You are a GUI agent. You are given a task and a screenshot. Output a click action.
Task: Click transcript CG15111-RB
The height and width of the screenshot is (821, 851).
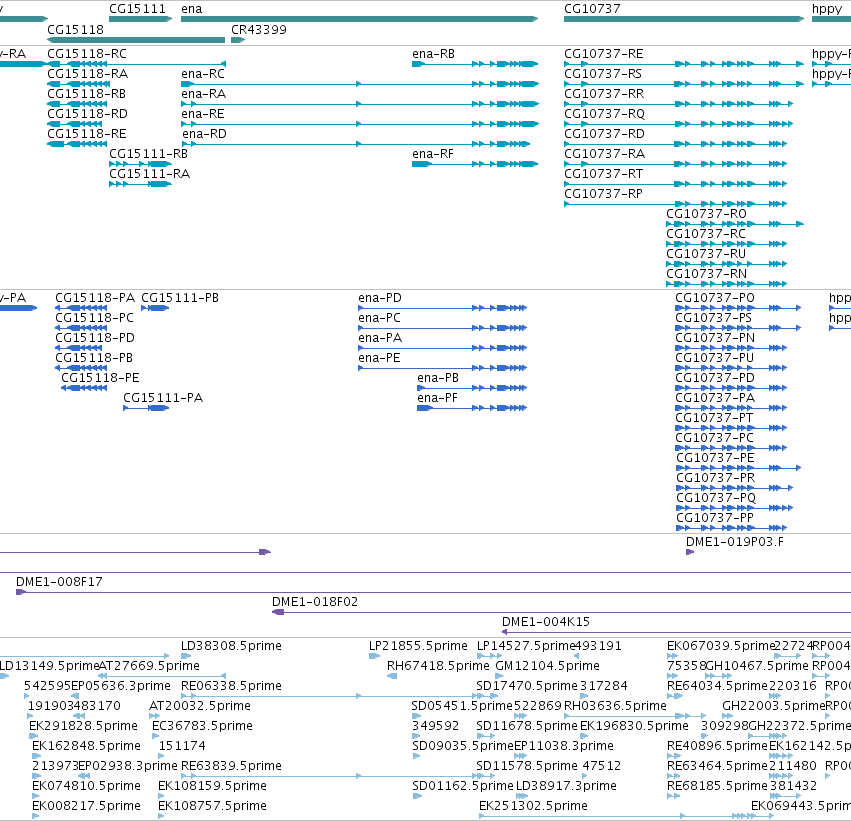pos(149,154)
